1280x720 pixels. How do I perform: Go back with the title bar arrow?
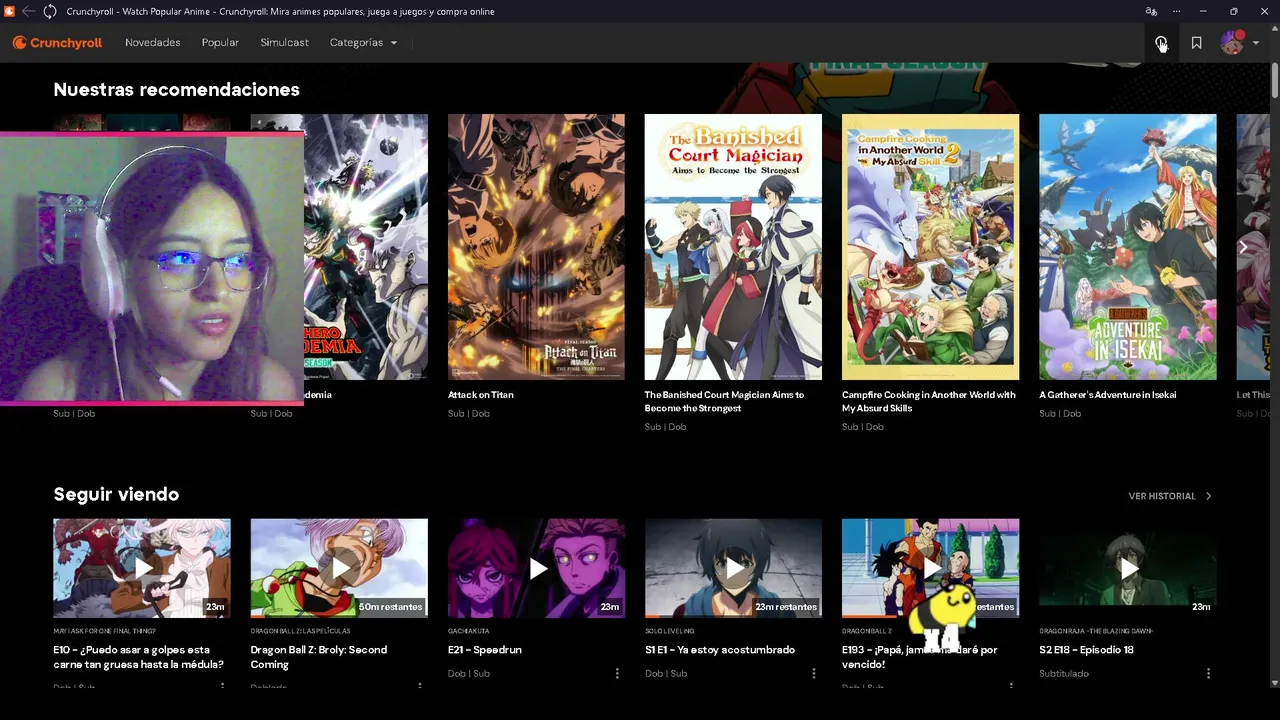click(29, 11)
